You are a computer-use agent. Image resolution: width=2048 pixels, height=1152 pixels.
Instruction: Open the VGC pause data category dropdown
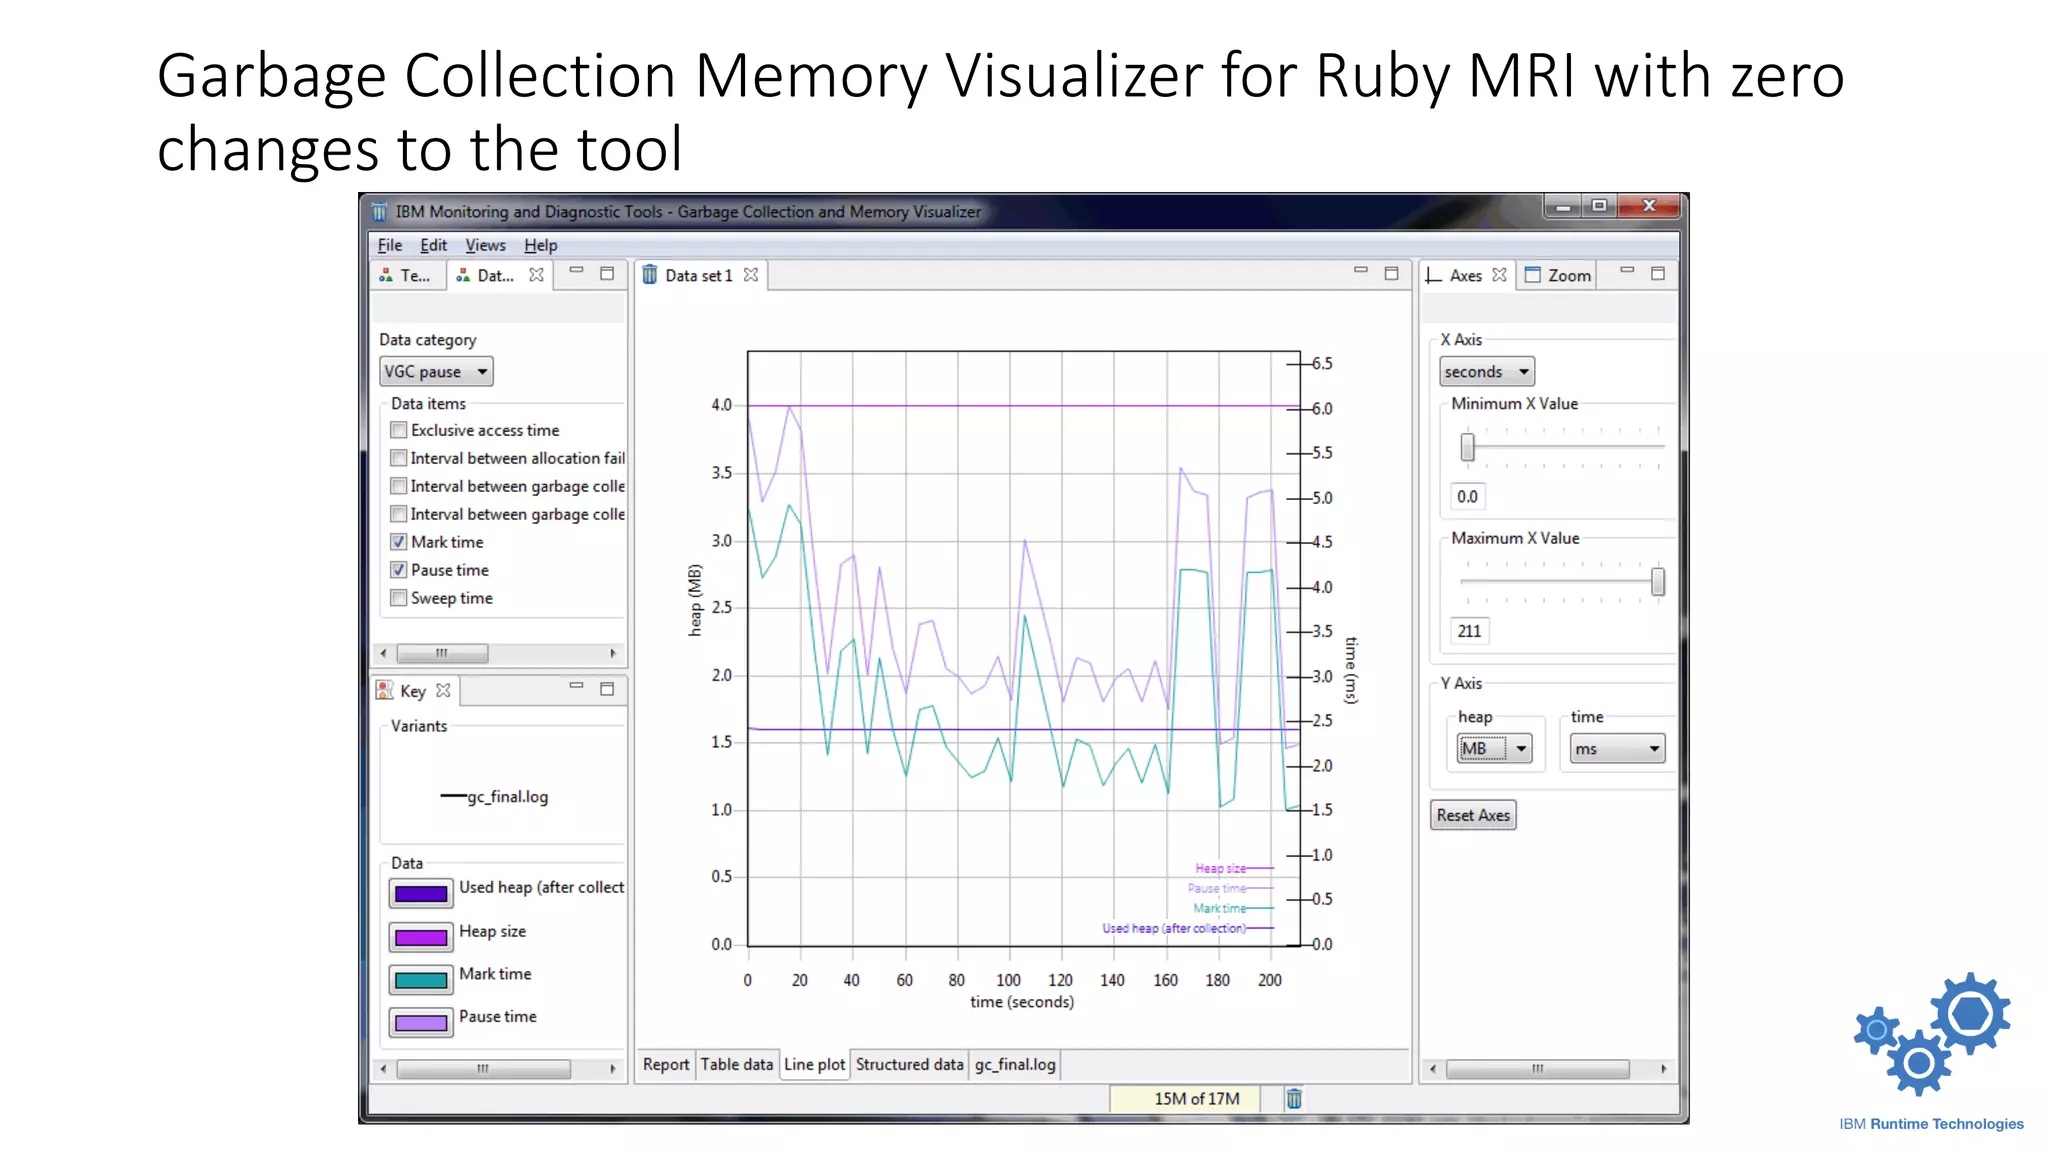[436, 372]
